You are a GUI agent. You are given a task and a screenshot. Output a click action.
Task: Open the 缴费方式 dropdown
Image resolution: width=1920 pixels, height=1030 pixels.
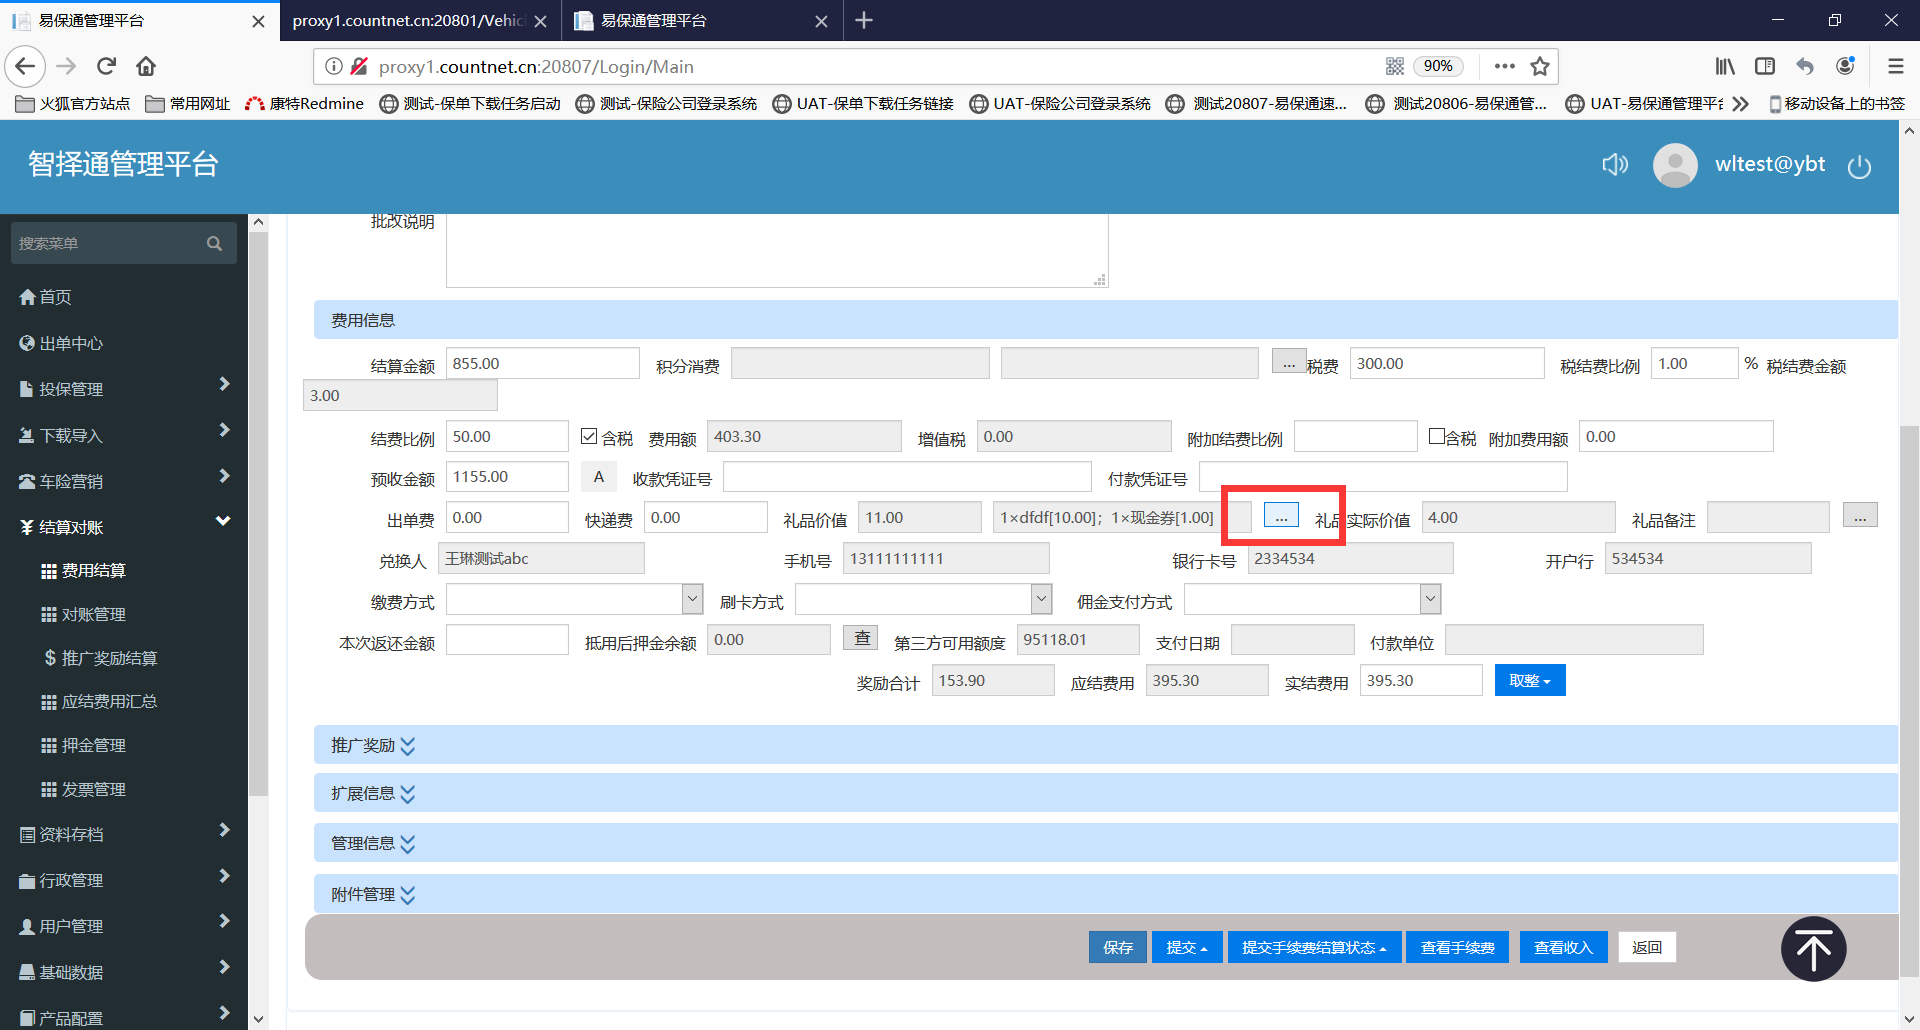pyautogui.click(x=692, y=599)
